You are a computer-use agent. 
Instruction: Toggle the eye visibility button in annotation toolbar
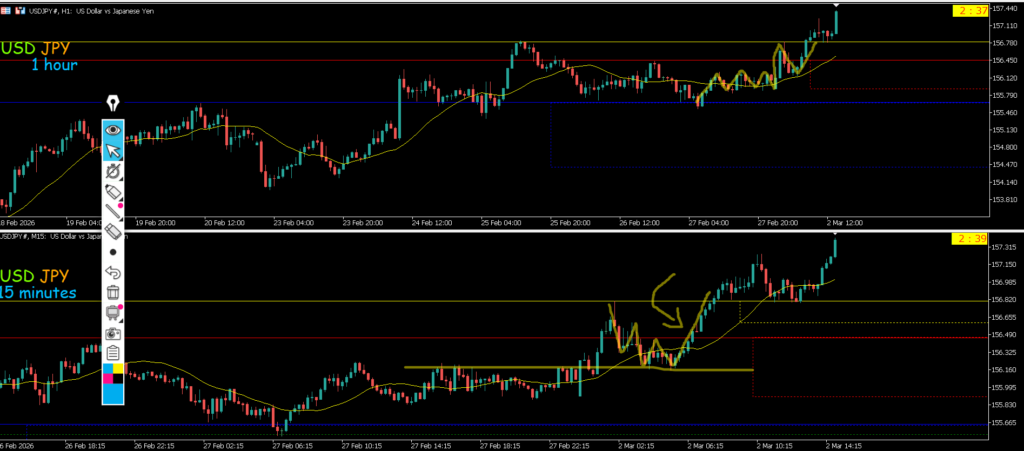coord(113,129)
